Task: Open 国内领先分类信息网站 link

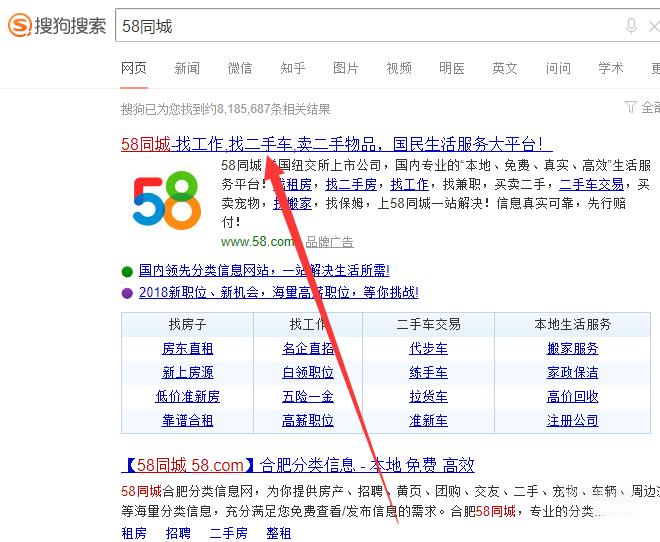Action: tap(264, 271)
